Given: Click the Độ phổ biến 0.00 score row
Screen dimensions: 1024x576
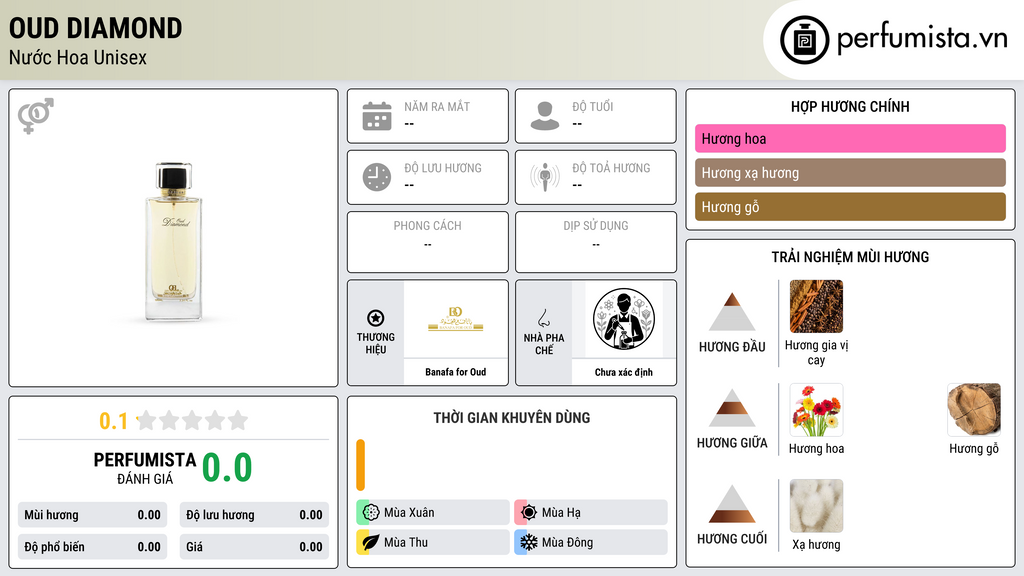Looking at the screenshot, I should tap(93, 547).
